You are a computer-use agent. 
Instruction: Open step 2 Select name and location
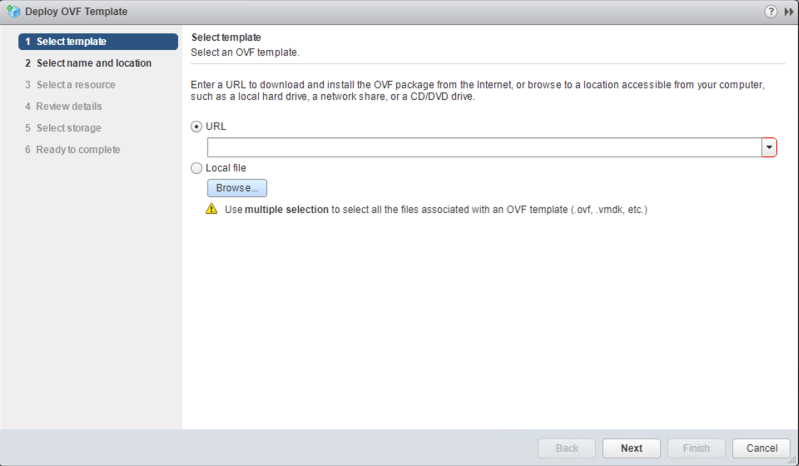(88, 63)
